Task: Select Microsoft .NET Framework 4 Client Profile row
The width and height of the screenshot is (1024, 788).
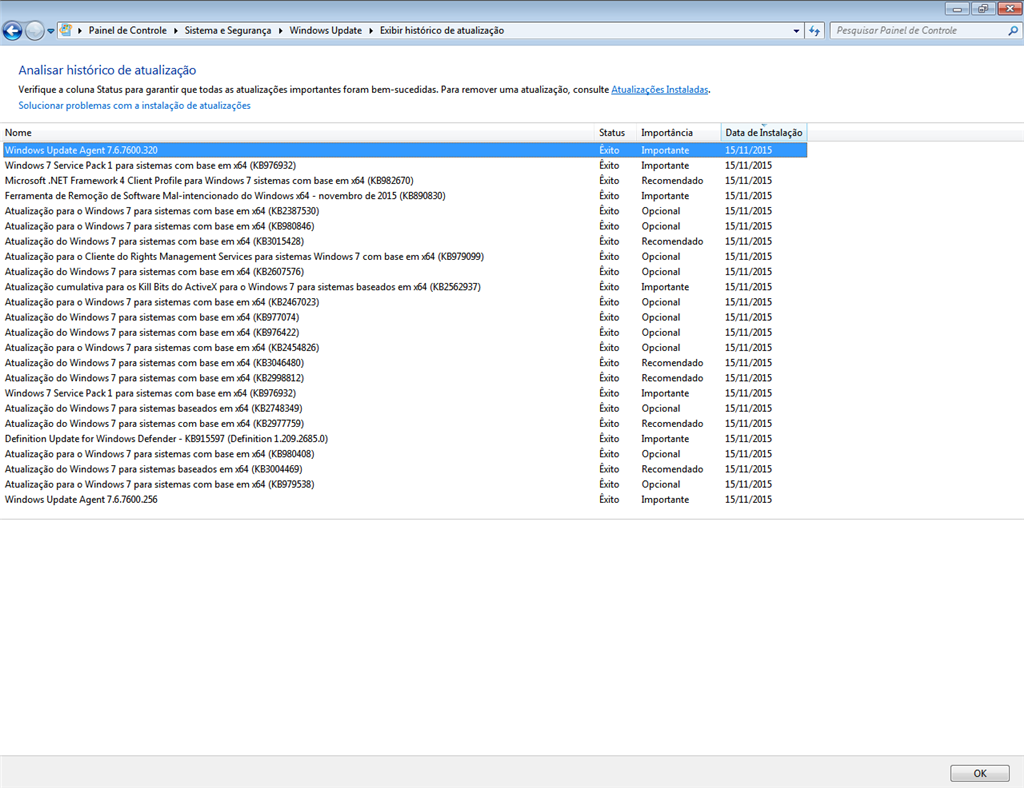Action: click(405, 180)
